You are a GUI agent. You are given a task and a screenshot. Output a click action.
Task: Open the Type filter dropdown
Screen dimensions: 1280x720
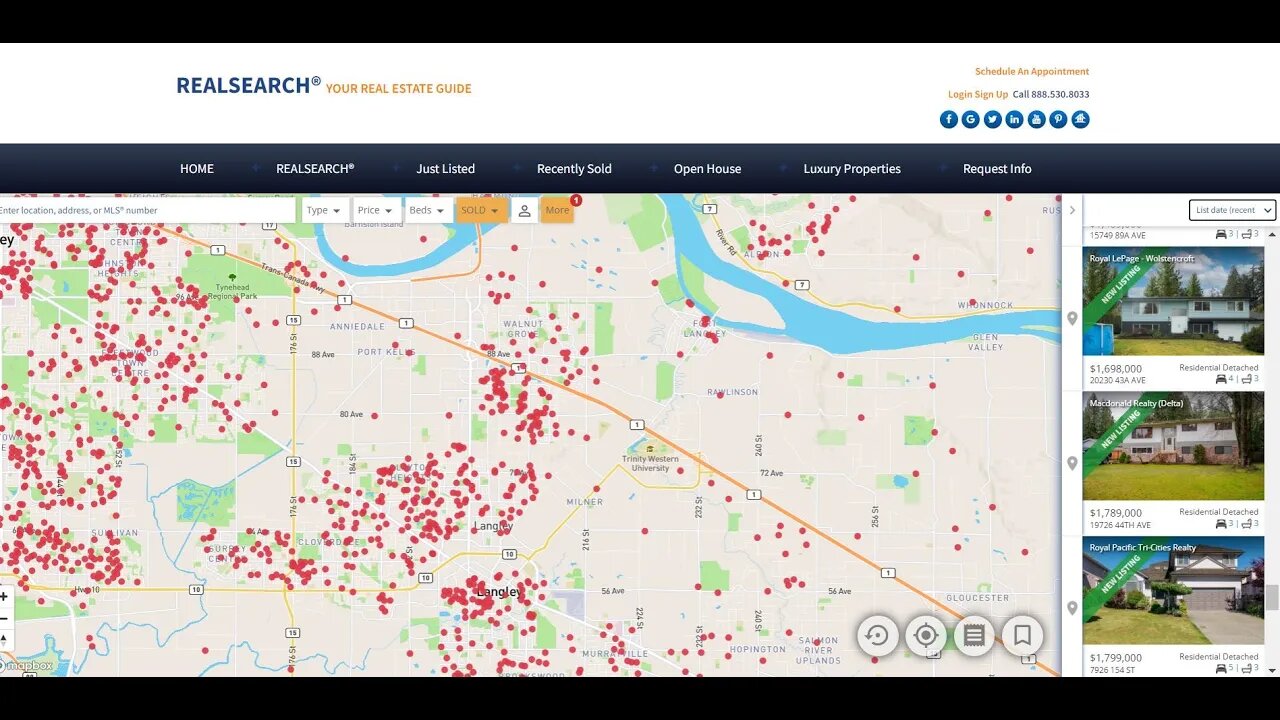(x=324, y=210)
